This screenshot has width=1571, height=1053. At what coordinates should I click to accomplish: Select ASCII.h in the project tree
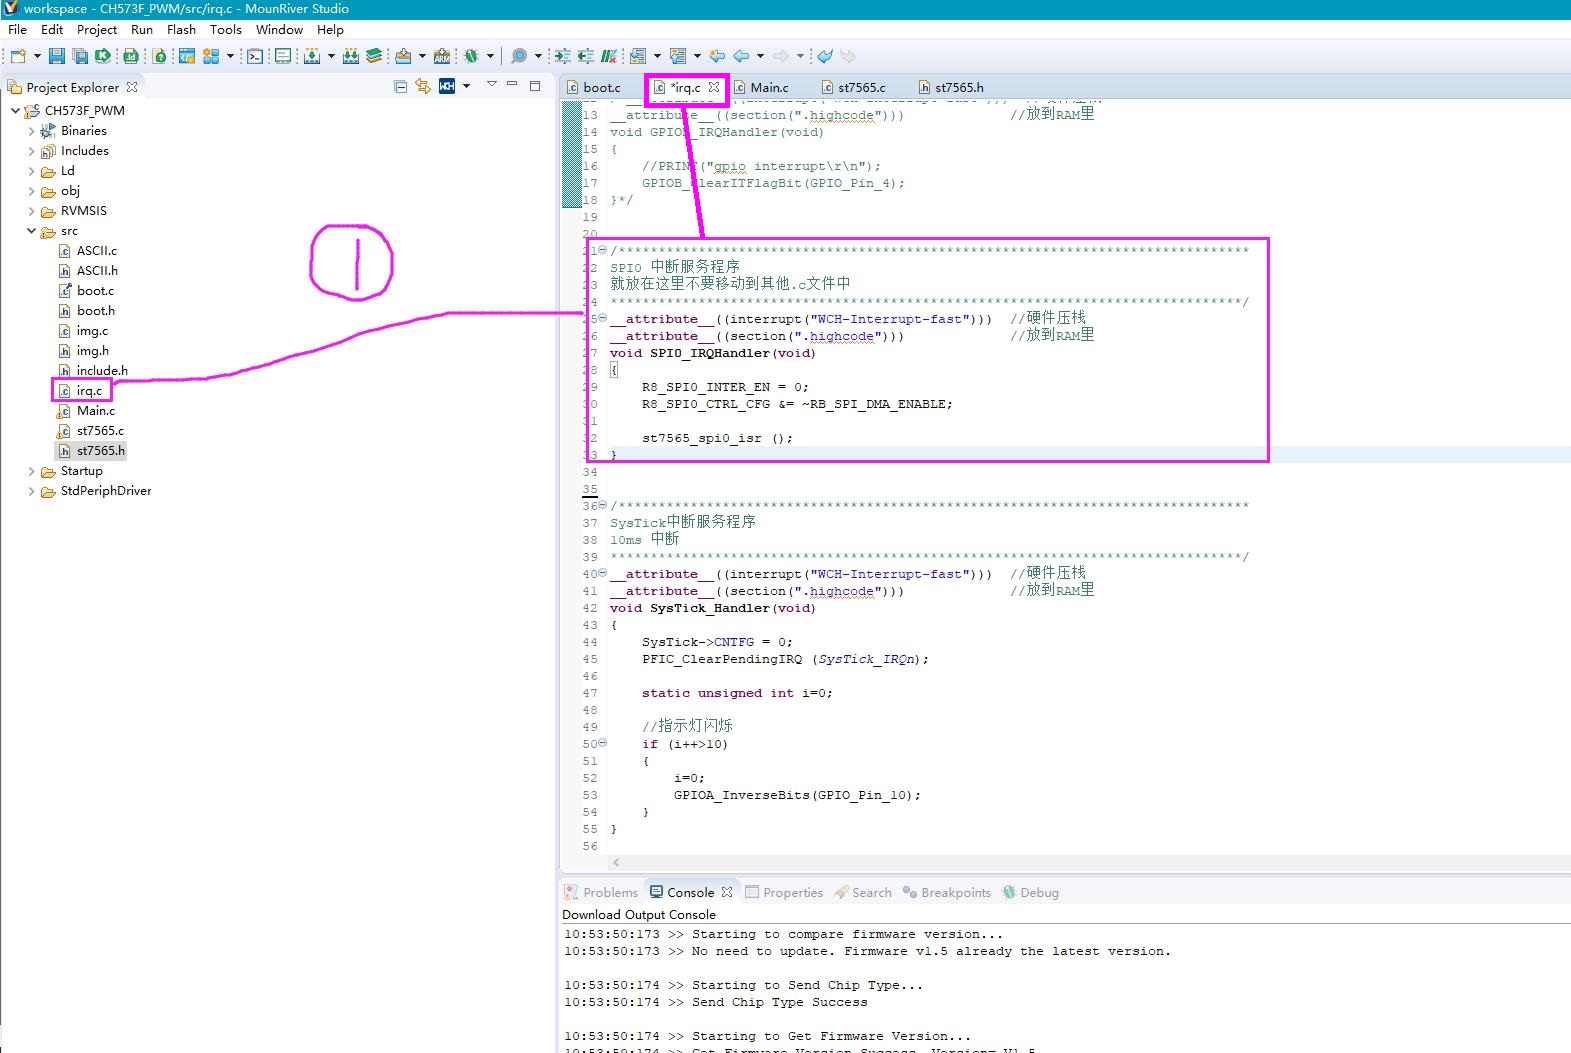click(88, 271)
